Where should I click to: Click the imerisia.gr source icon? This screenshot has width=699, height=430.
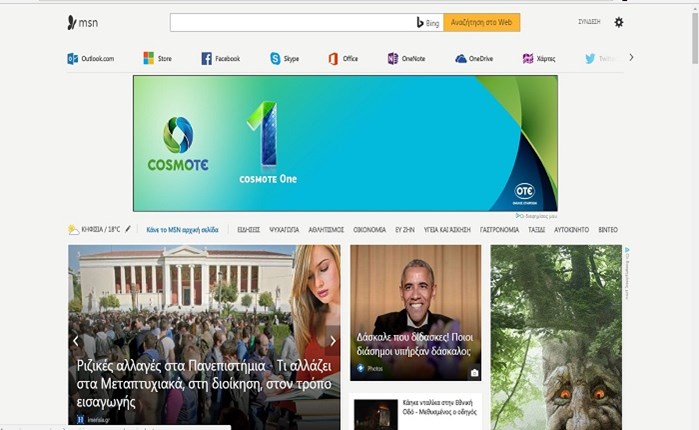coord(80,419)
